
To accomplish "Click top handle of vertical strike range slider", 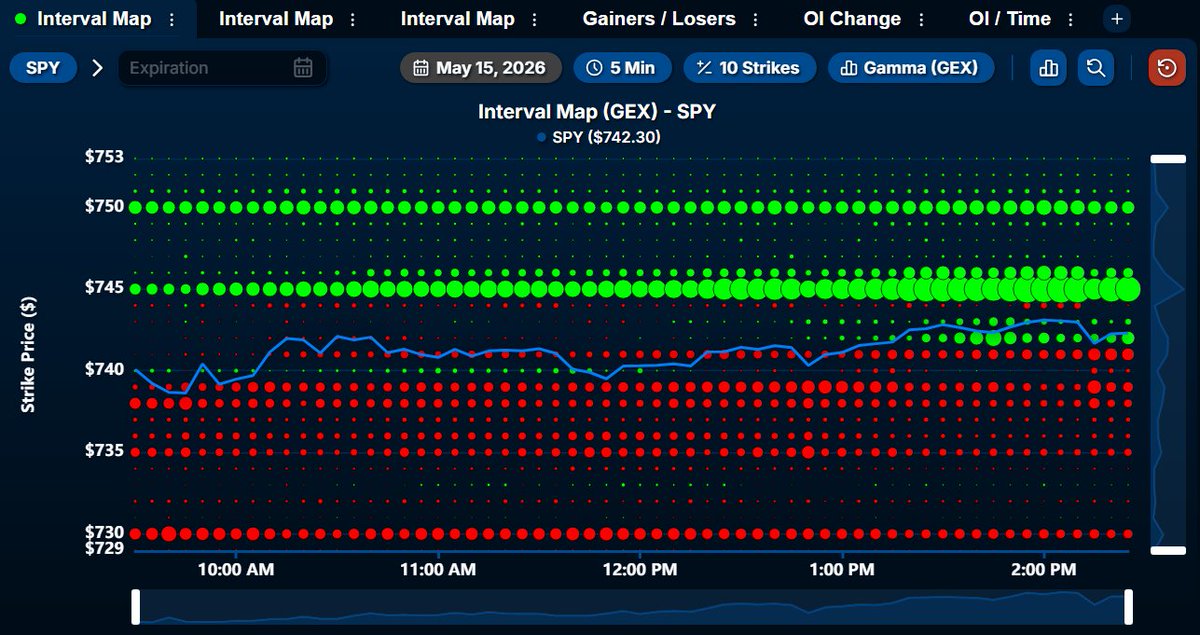I will 1167,158.
